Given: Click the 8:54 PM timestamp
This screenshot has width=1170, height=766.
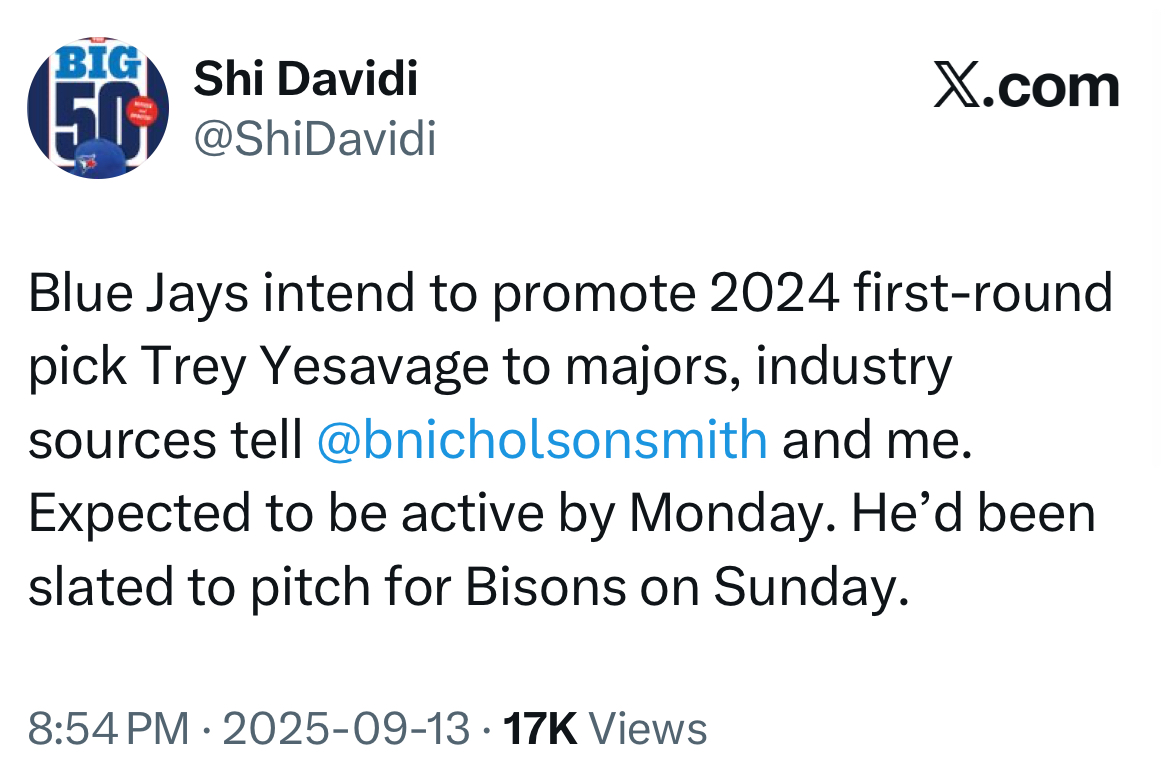Looking at the screenshot, I should [x=109, y=729].
